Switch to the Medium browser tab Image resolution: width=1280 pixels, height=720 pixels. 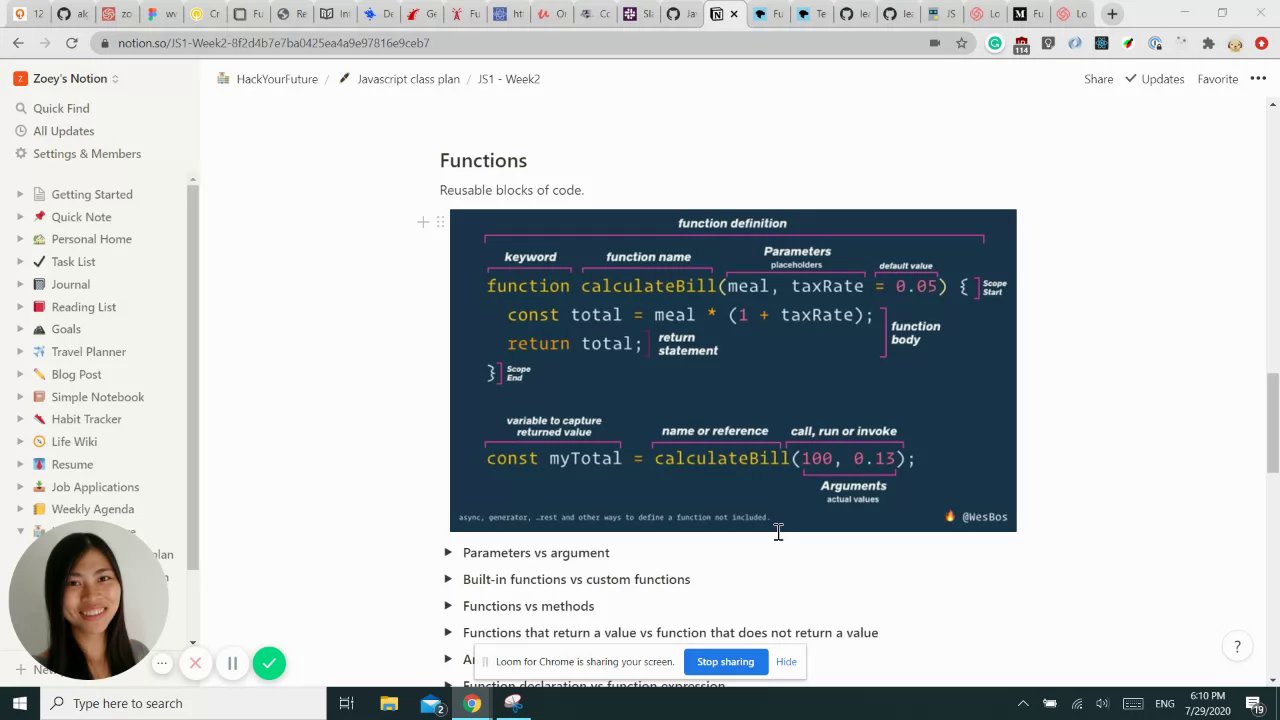pyautogui.click(x=1026, y=14)
